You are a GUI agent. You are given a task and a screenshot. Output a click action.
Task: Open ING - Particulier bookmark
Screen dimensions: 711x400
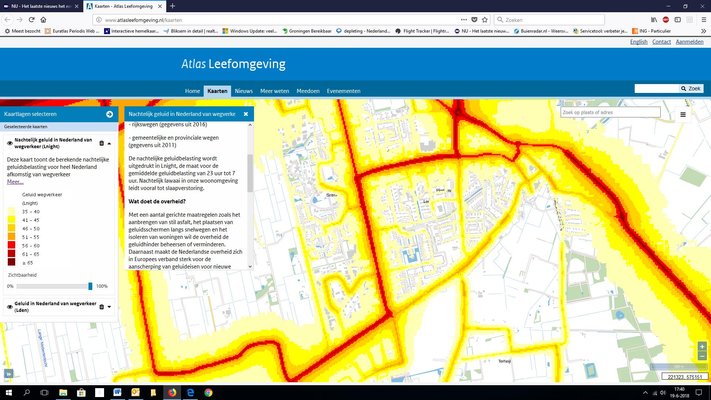tap(651, 31)
